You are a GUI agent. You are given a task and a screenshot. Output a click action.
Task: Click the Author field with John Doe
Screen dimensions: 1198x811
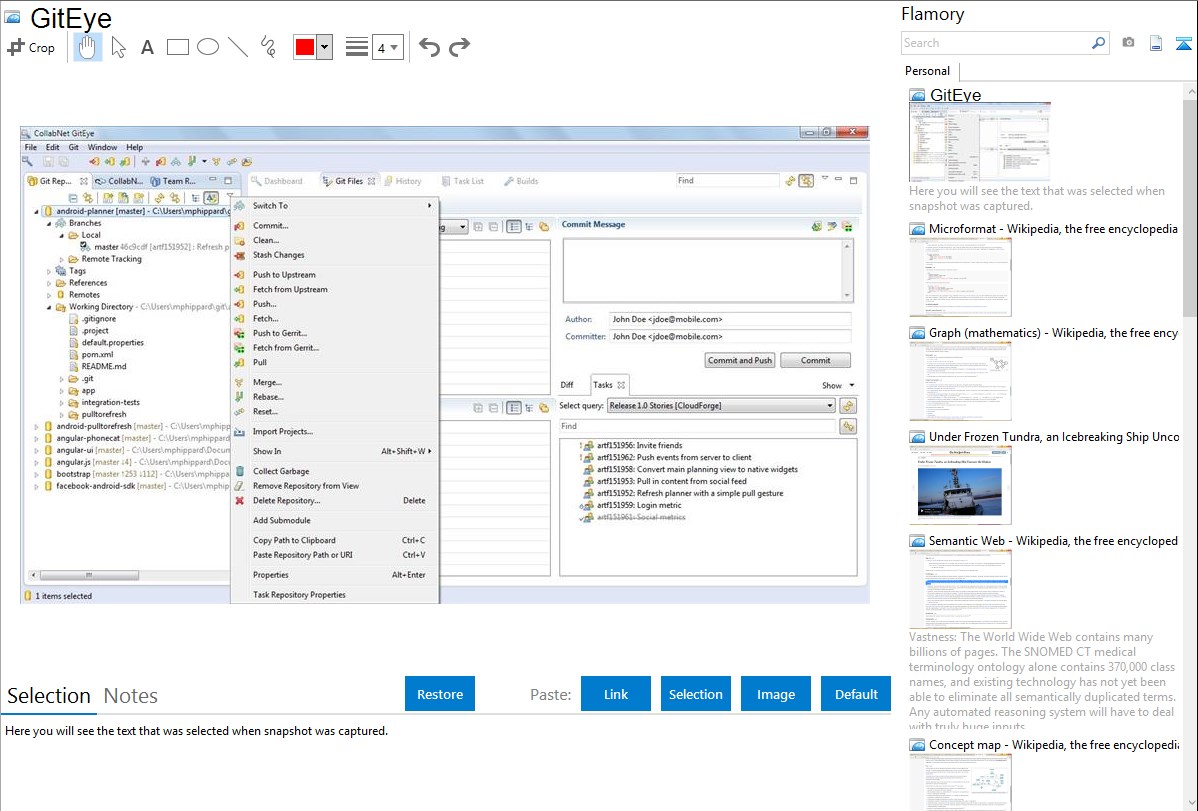pyautogui.click(x=730, y=320)
